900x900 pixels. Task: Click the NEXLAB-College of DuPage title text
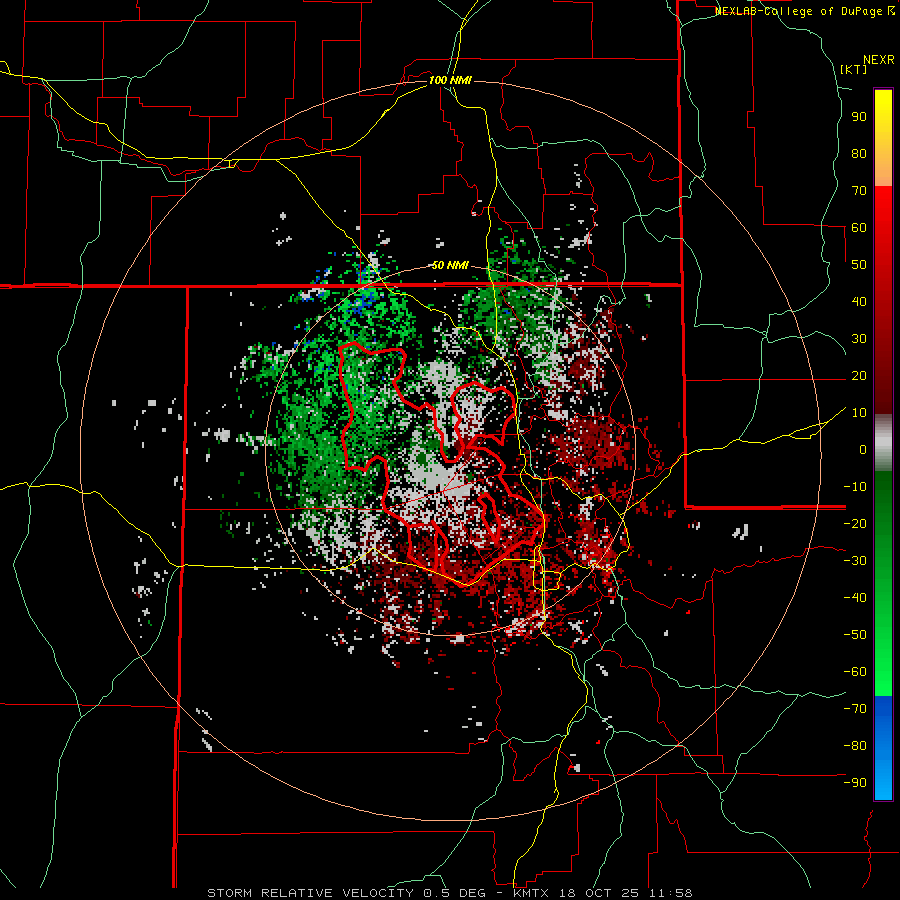point(800,11)
